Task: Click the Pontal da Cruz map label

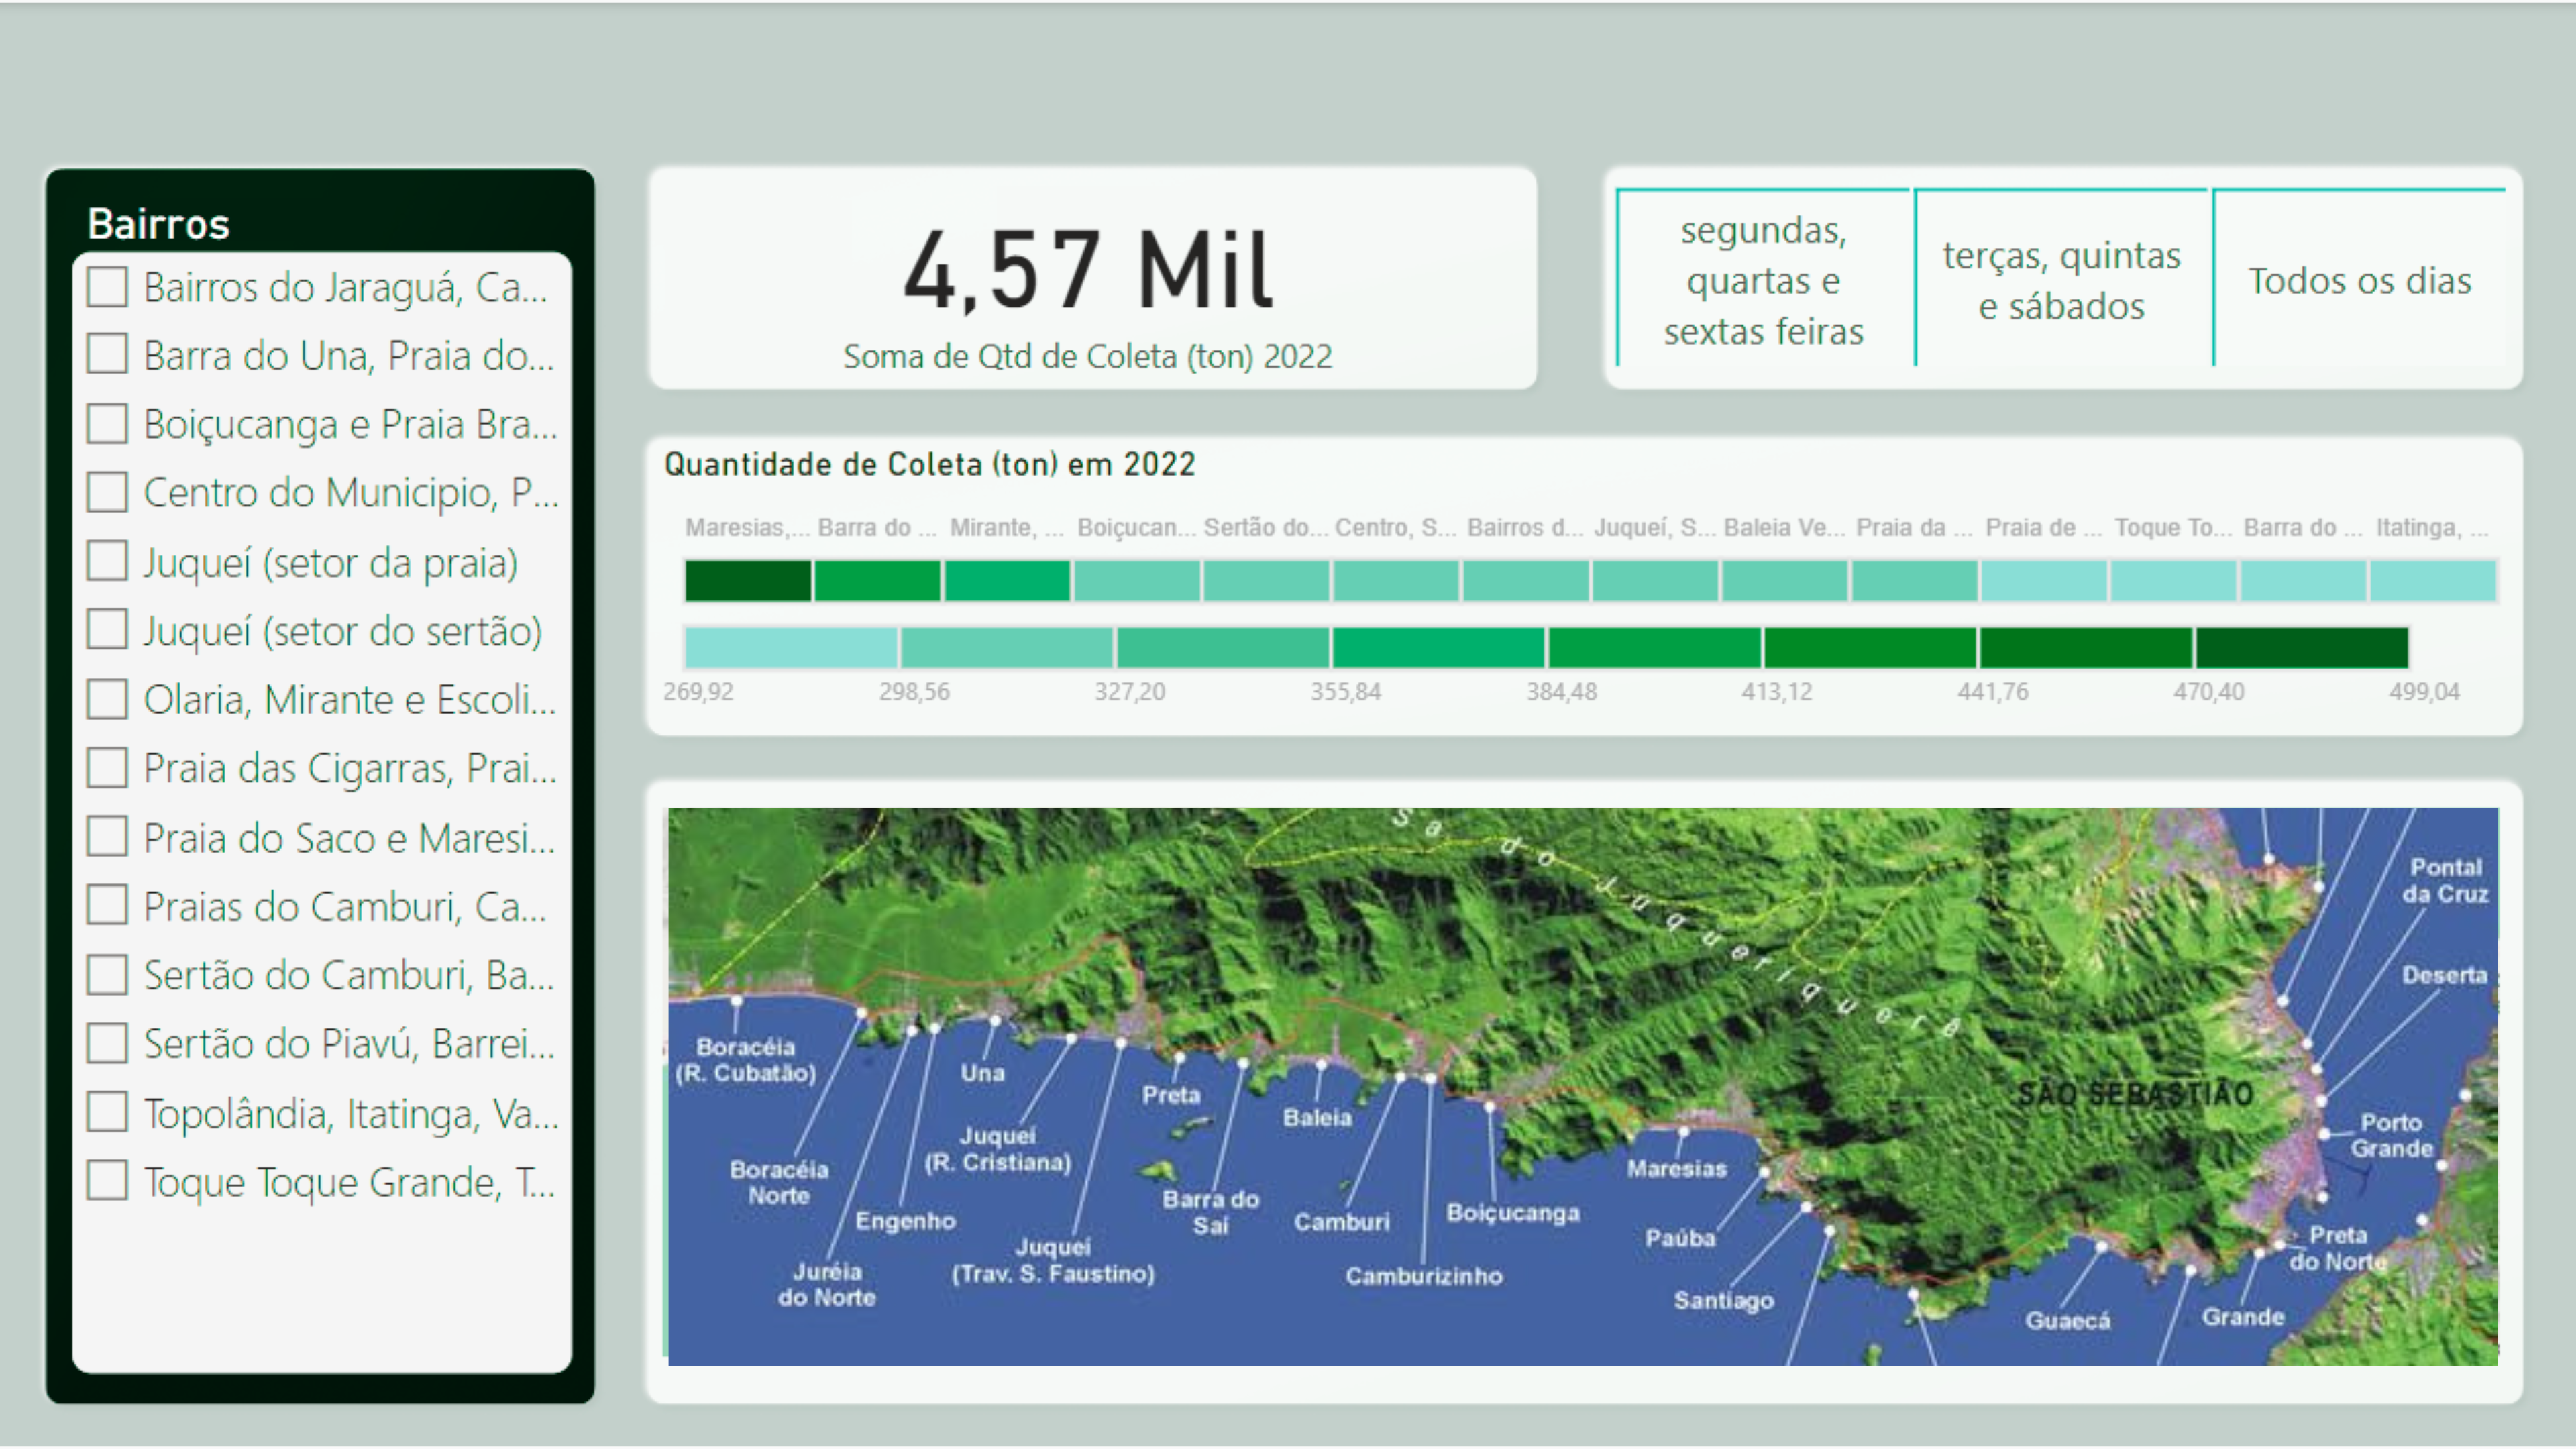Action: 2446,881
